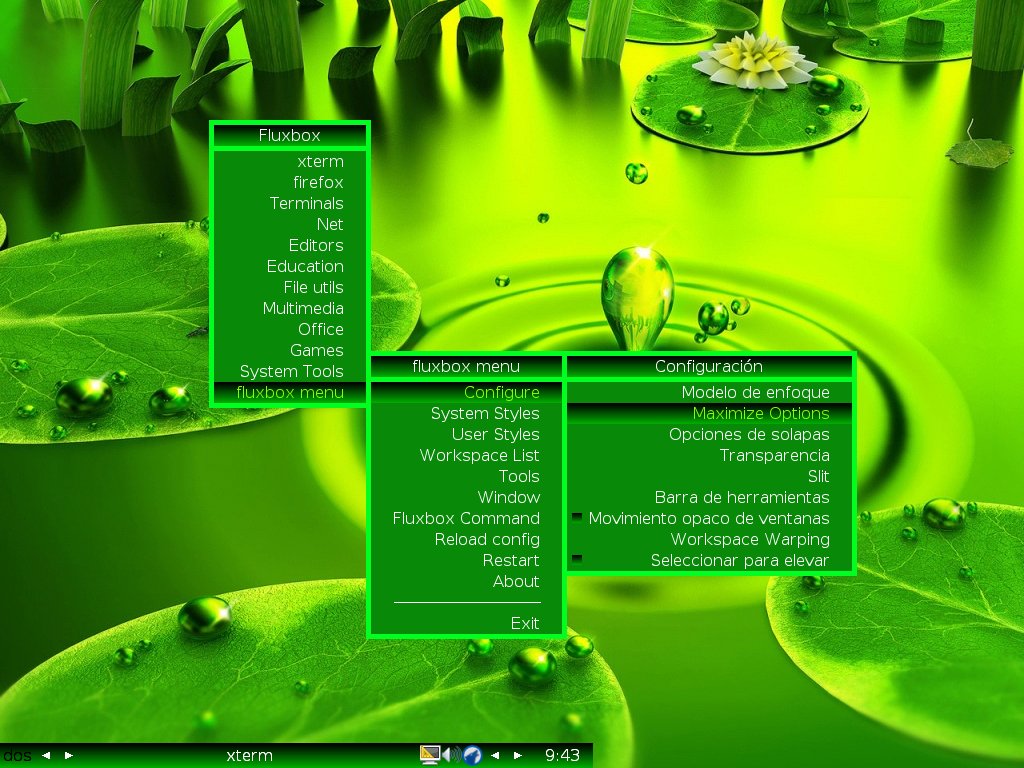Click the xterm task in the toolbar
Screen dimensions: 1024x768
pyautogui.click(x=249, y=756)
